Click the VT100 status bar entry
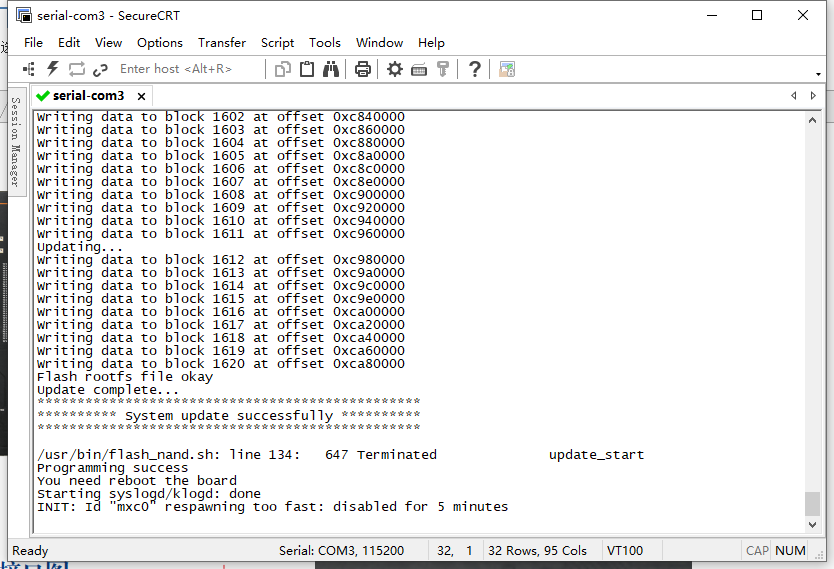Screen dimensions: 834x569 point(624,550)
